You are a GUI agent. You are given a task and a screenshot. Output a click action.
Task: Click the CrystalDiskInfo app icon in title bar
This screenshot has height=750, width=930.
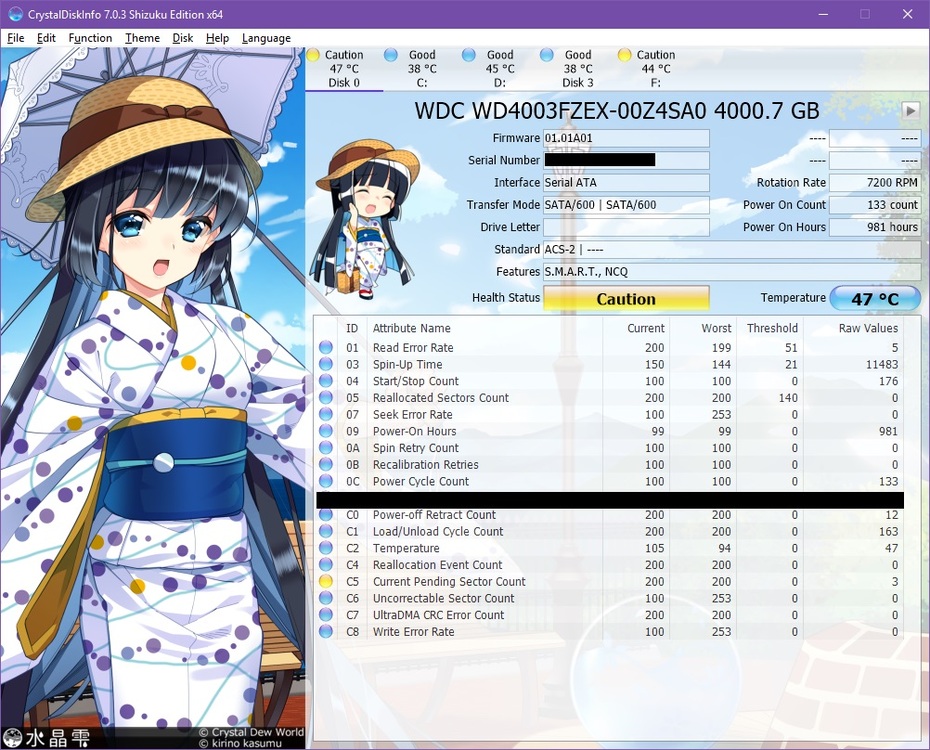click(15, 14)
